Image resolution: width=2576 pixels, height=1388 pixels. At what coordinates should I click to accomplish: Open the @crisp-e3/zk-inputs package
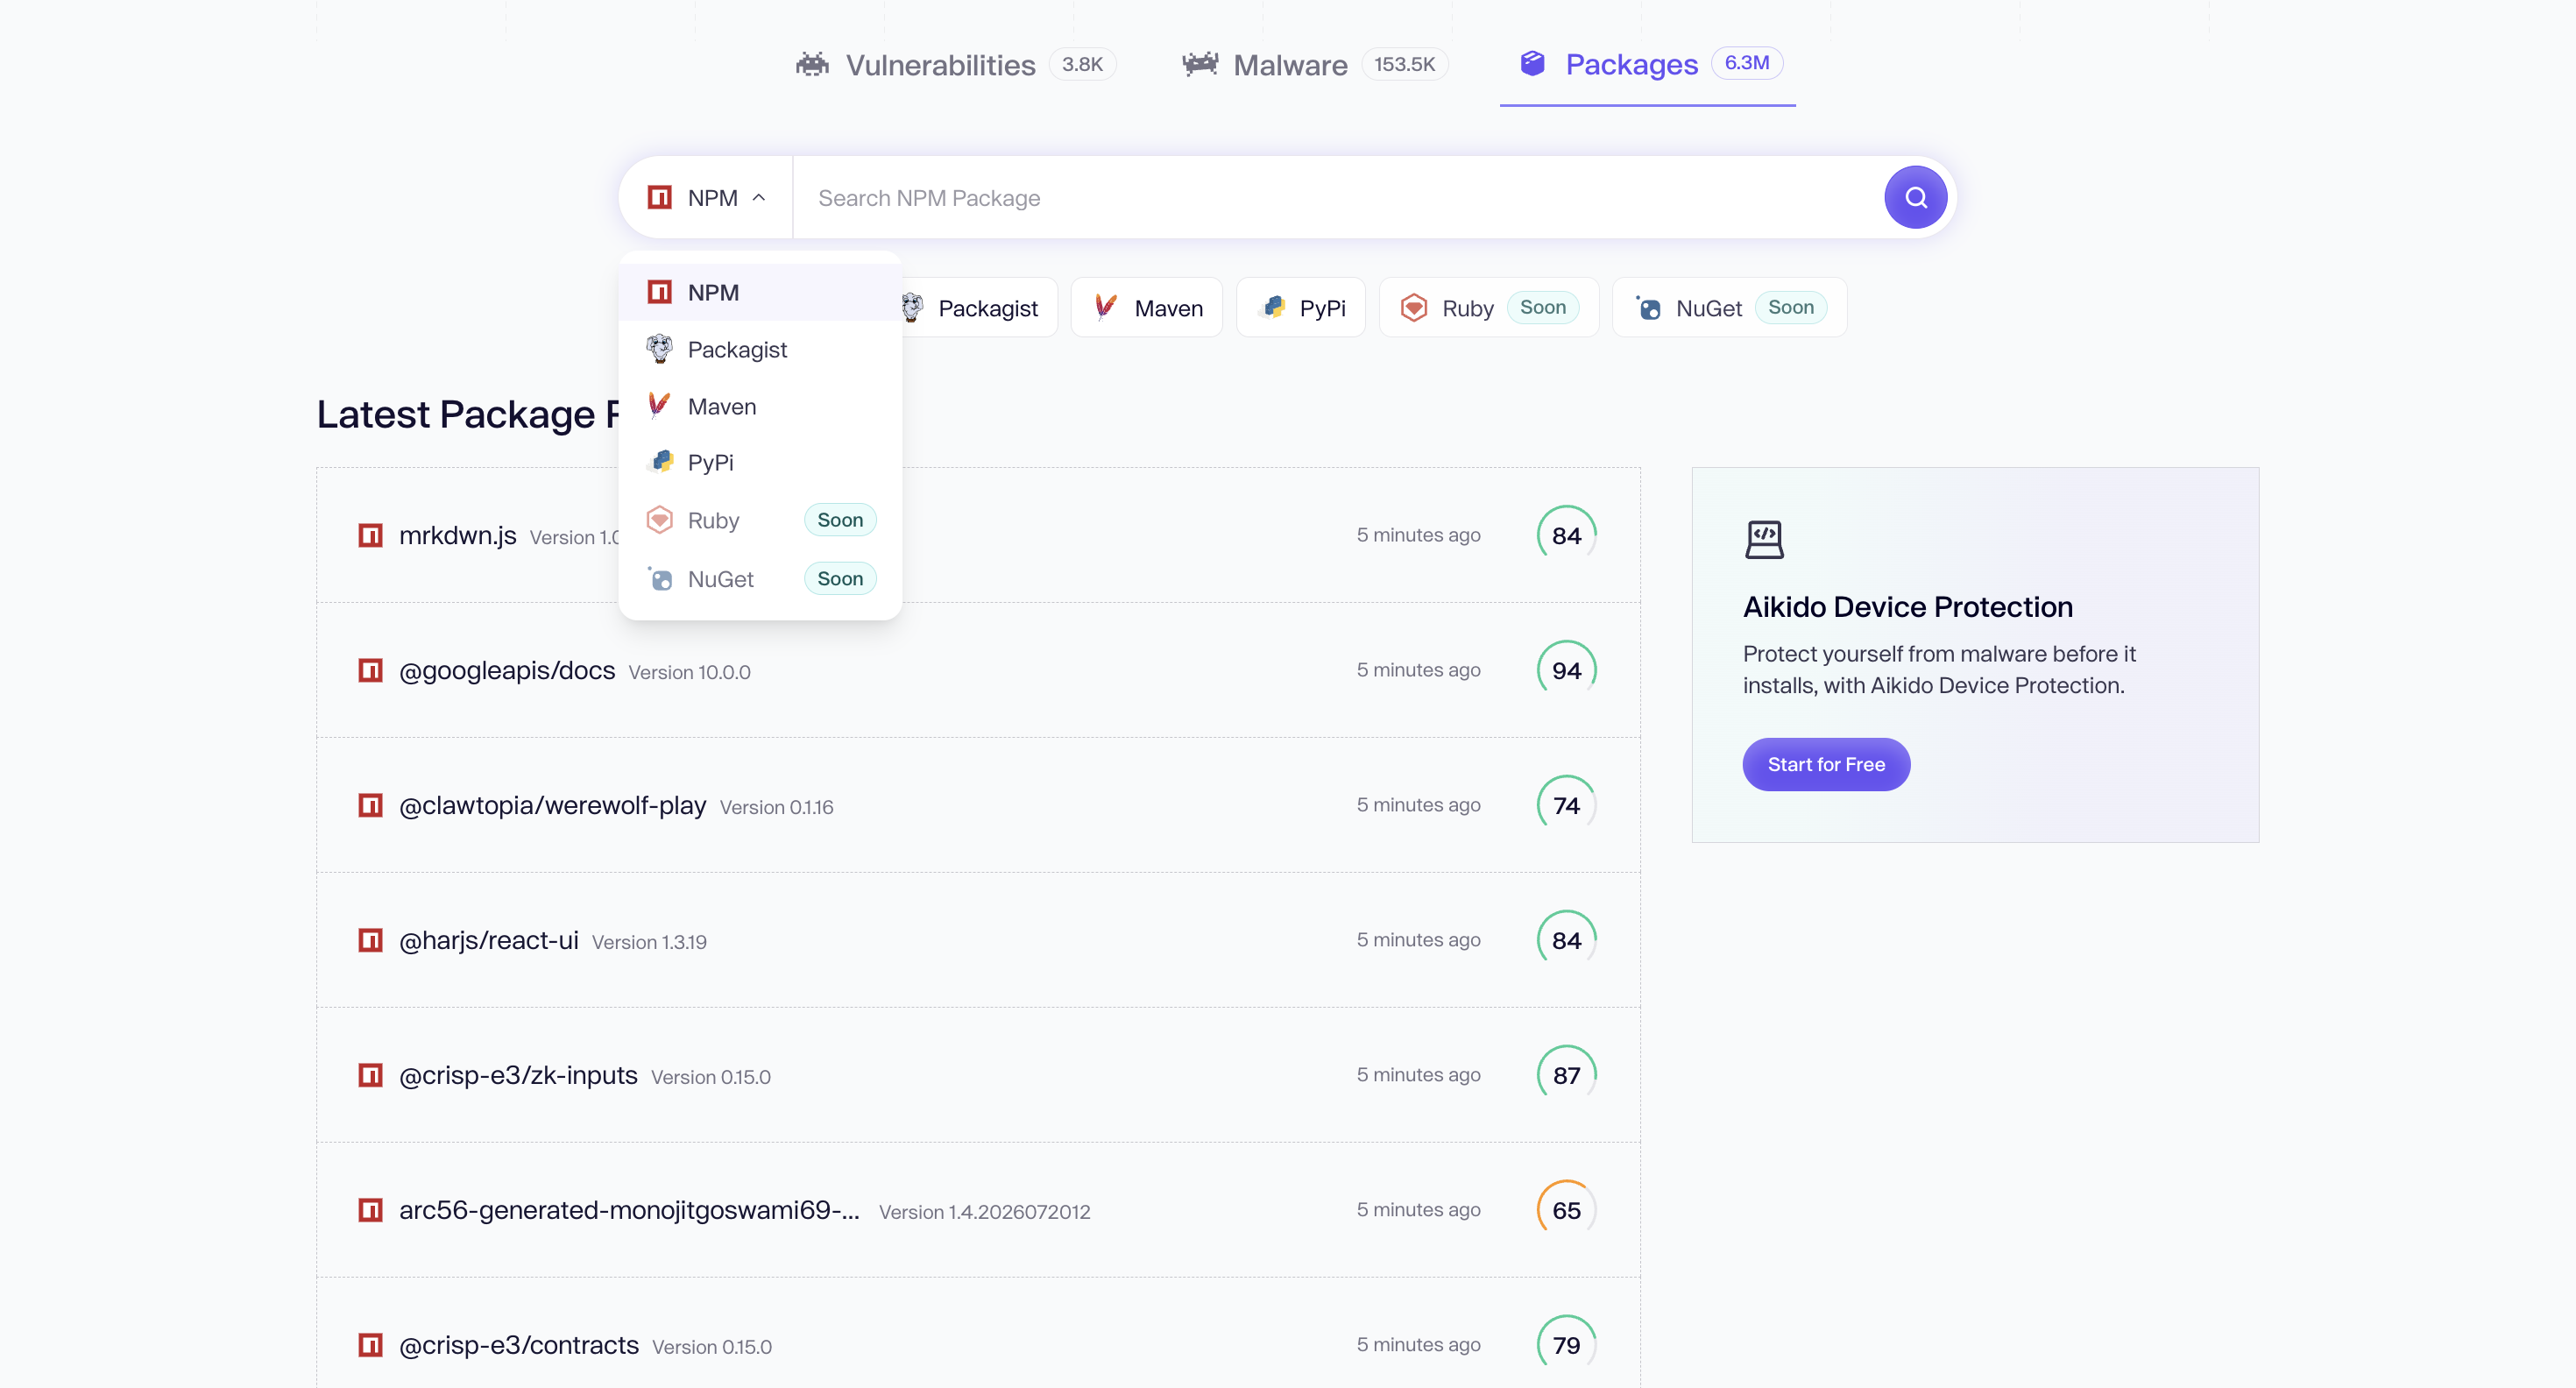[x=978, y=1075]
